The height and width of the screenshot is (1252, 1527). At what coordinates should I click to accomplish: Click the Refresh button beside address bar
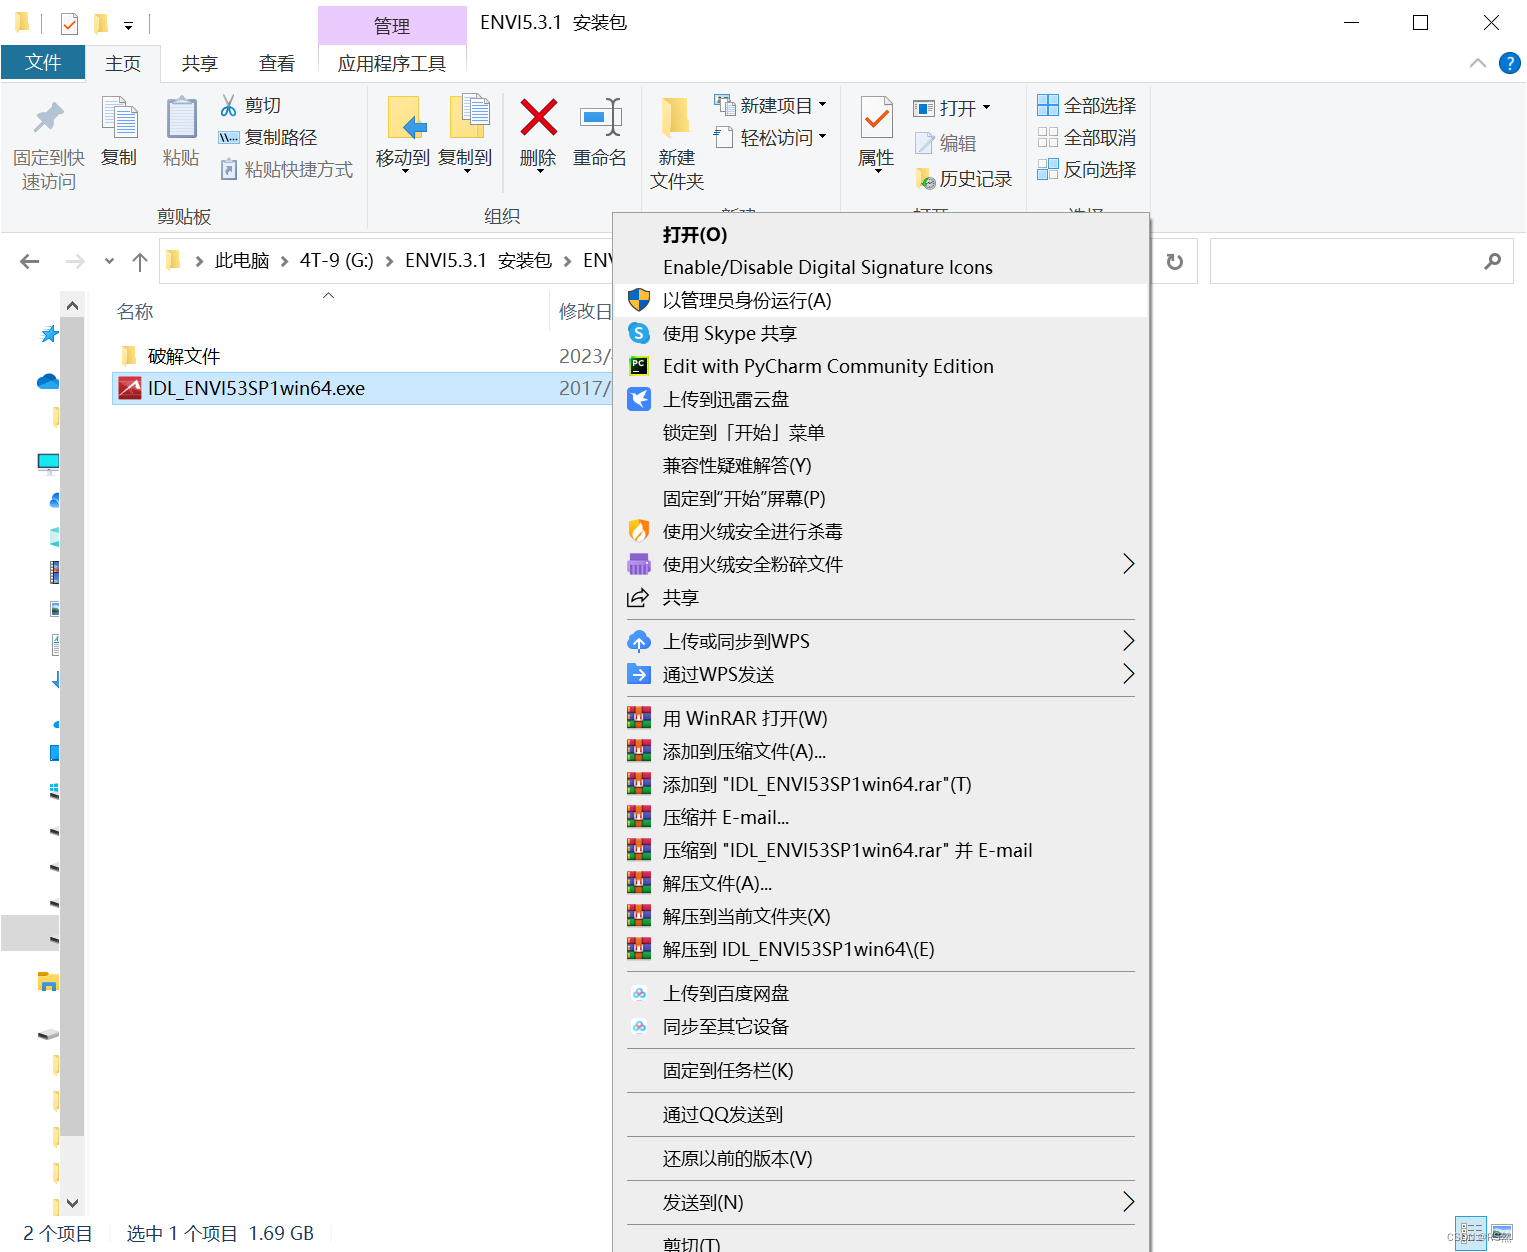point(1175,261)
